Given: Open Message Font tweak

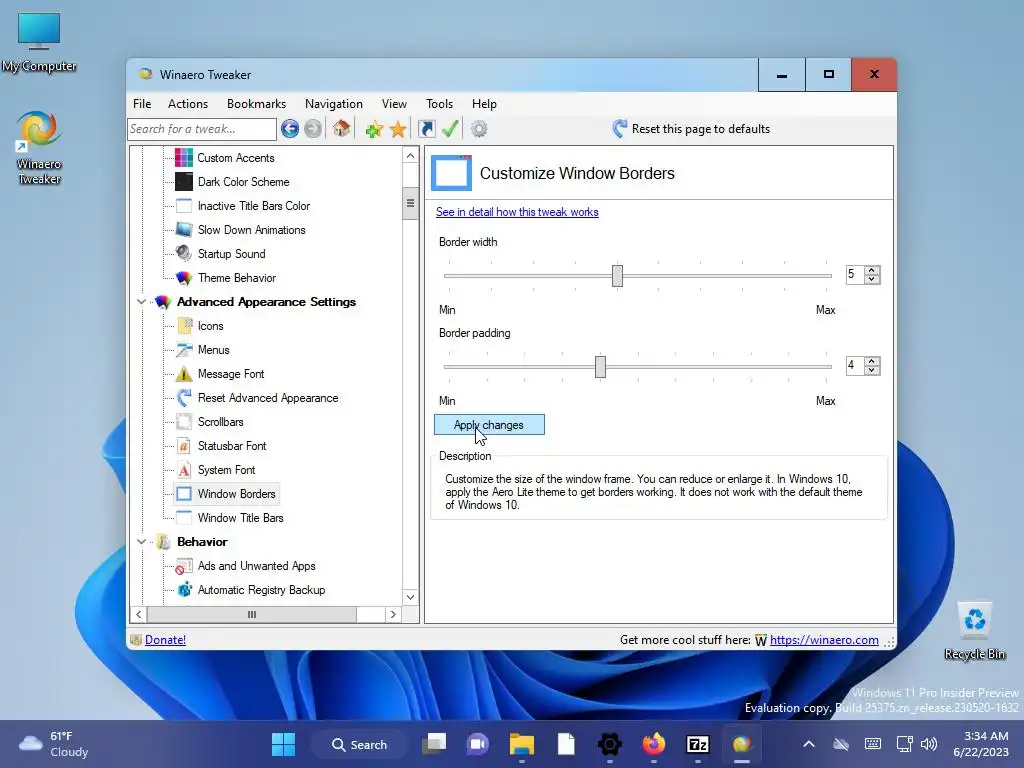Looking at the screenshot, I should [231, 374].
